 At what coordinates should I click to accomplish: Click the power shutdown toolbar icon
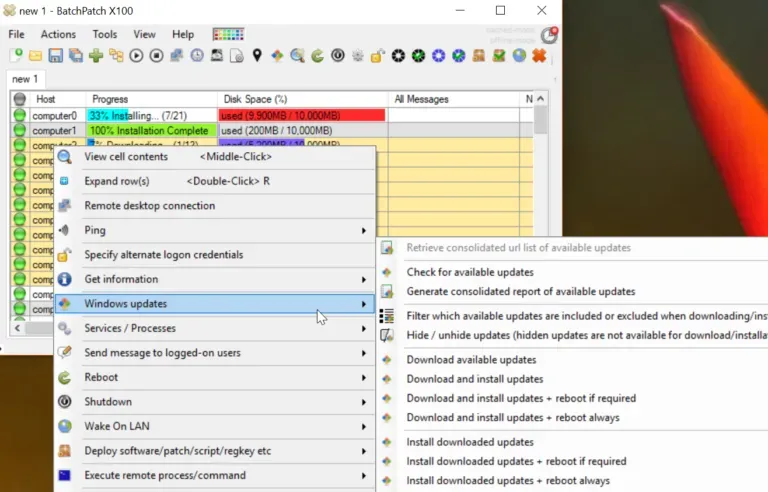(x=337, y=55)
